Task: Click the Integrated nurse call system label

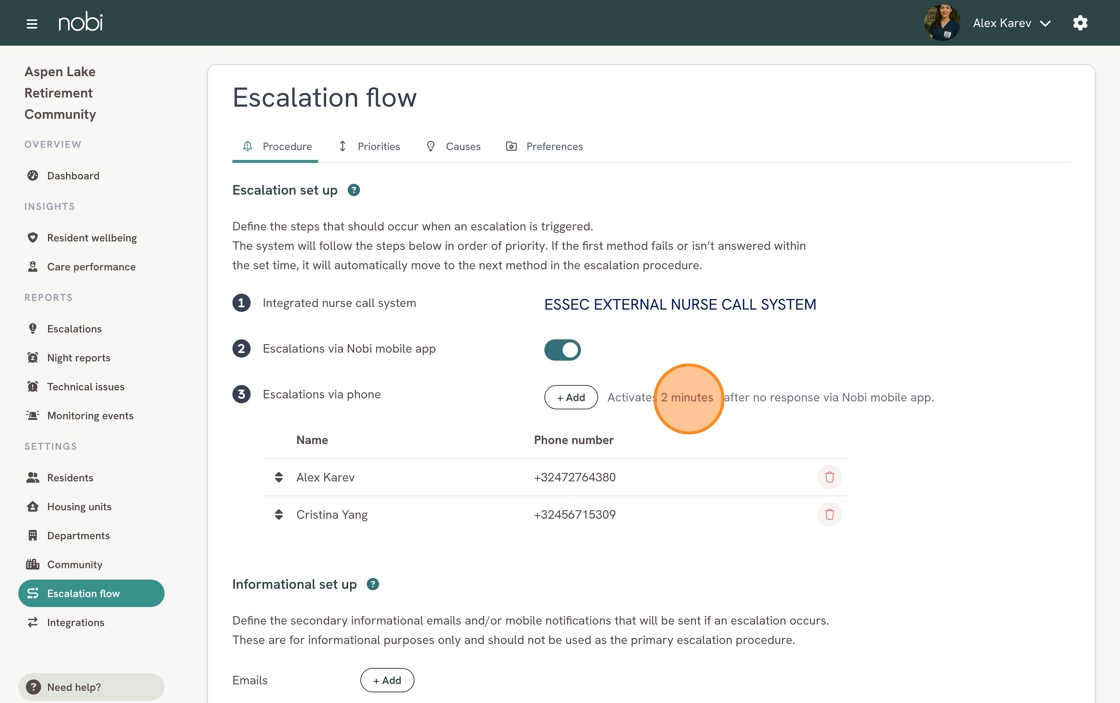Action: click(339, 303)
